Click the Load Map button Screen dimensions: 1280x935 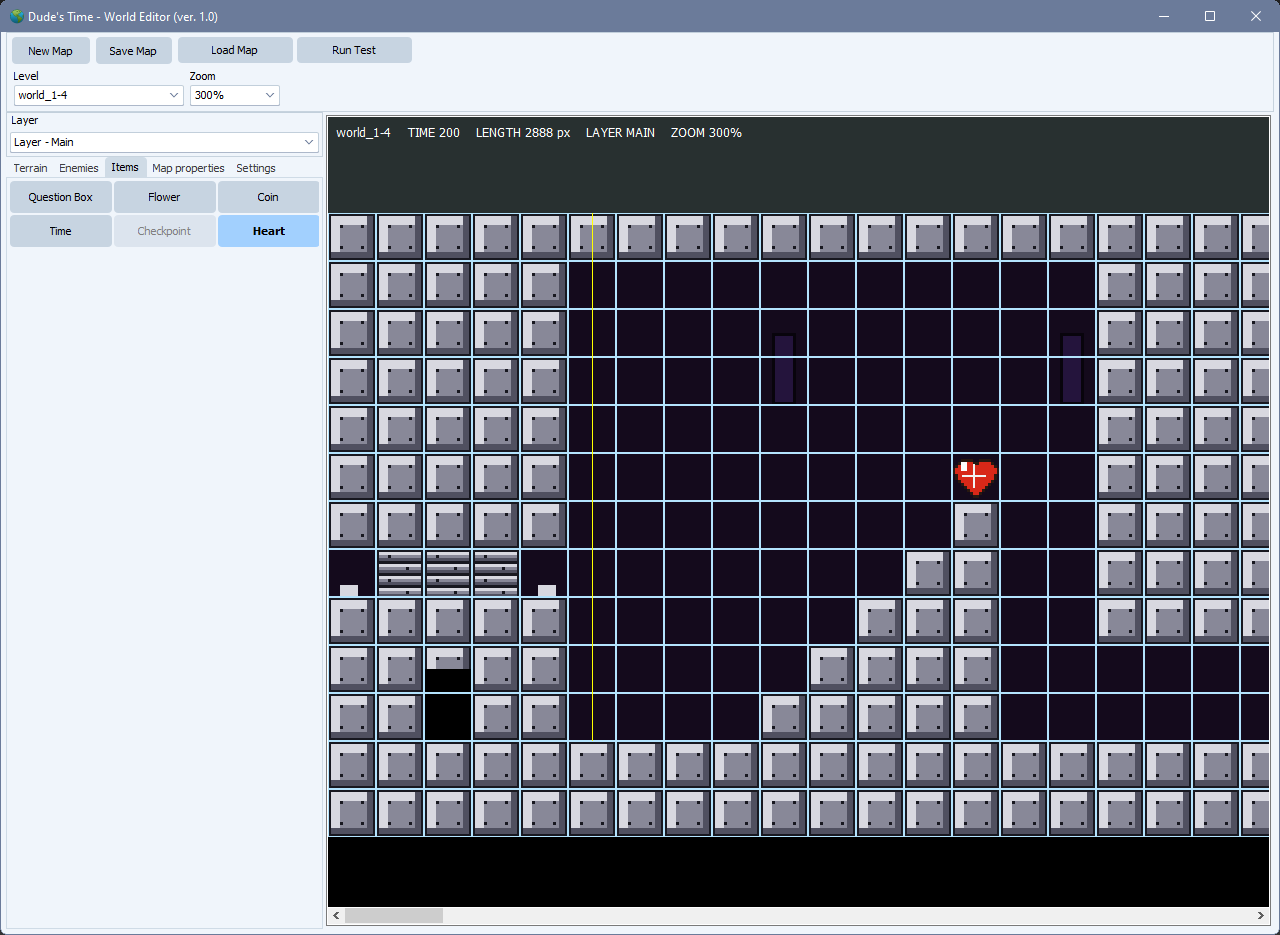point(235,50)
